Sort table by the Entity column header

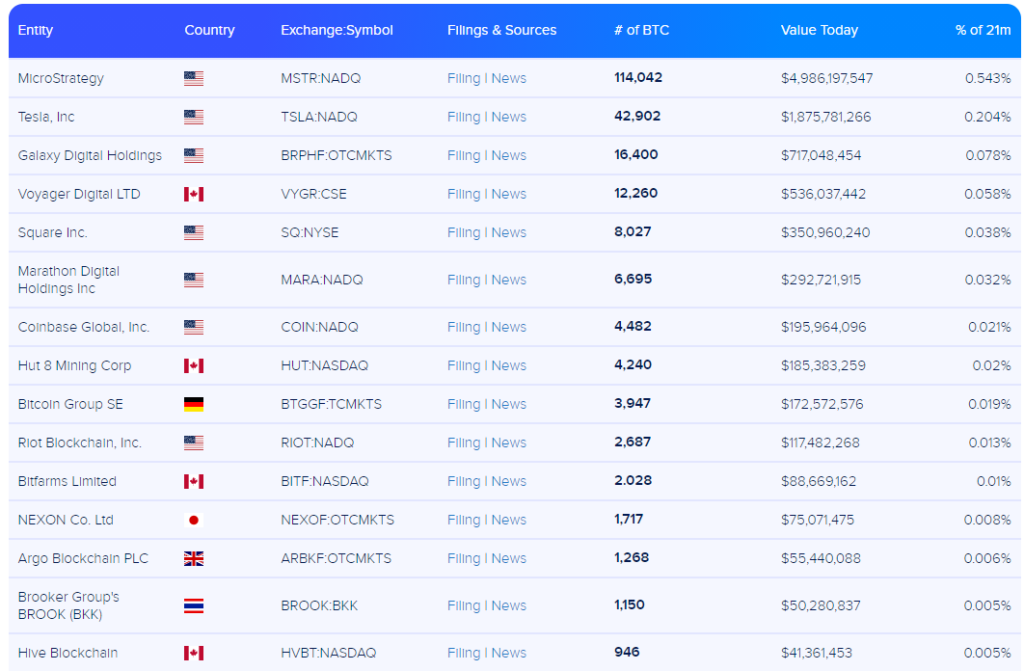click(x=35, y=30)
